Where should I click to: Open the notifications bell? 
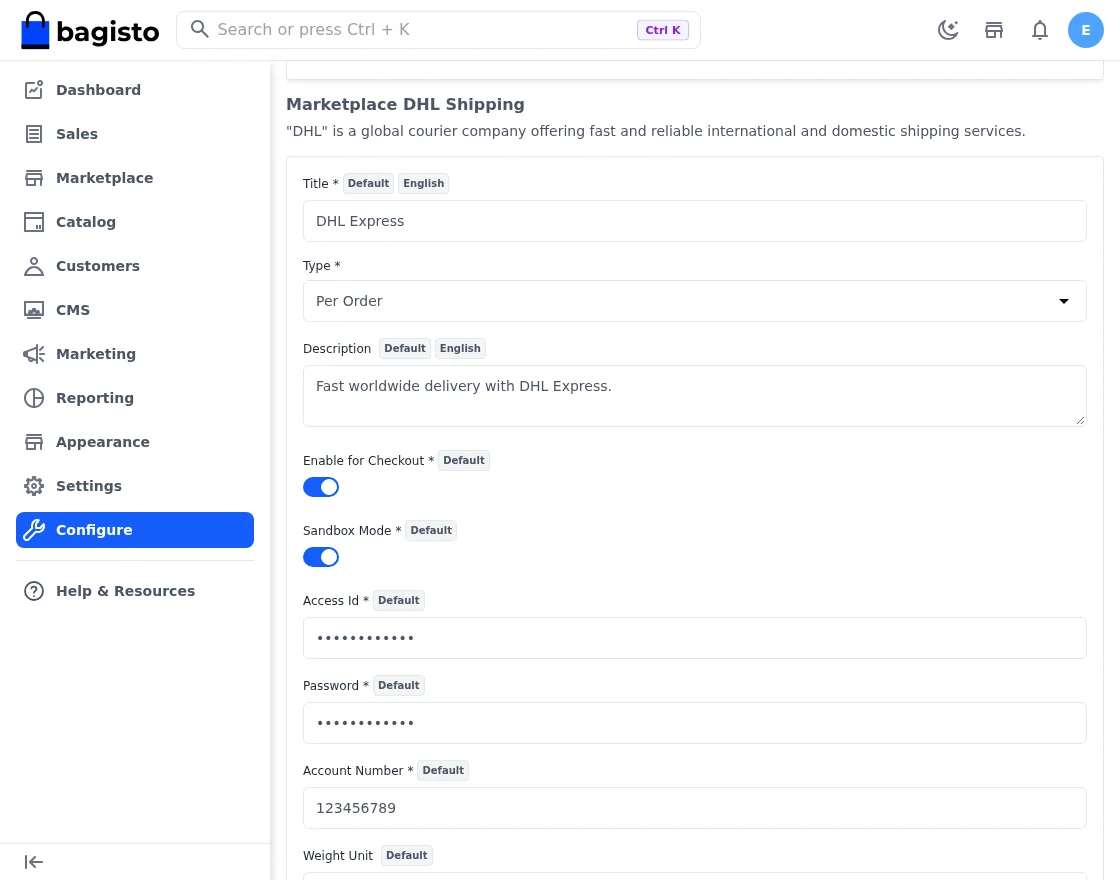coord(1040,30)
